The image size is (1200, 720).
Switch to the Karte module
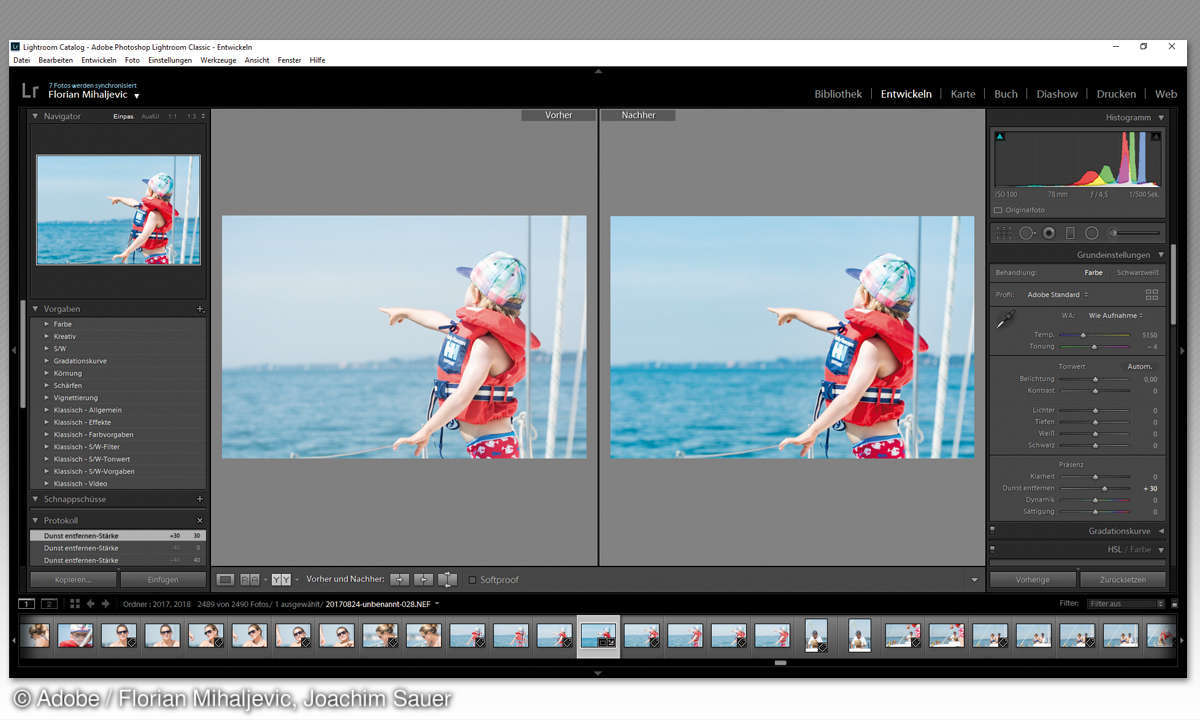pyautogui.click(x=963, y=94)
